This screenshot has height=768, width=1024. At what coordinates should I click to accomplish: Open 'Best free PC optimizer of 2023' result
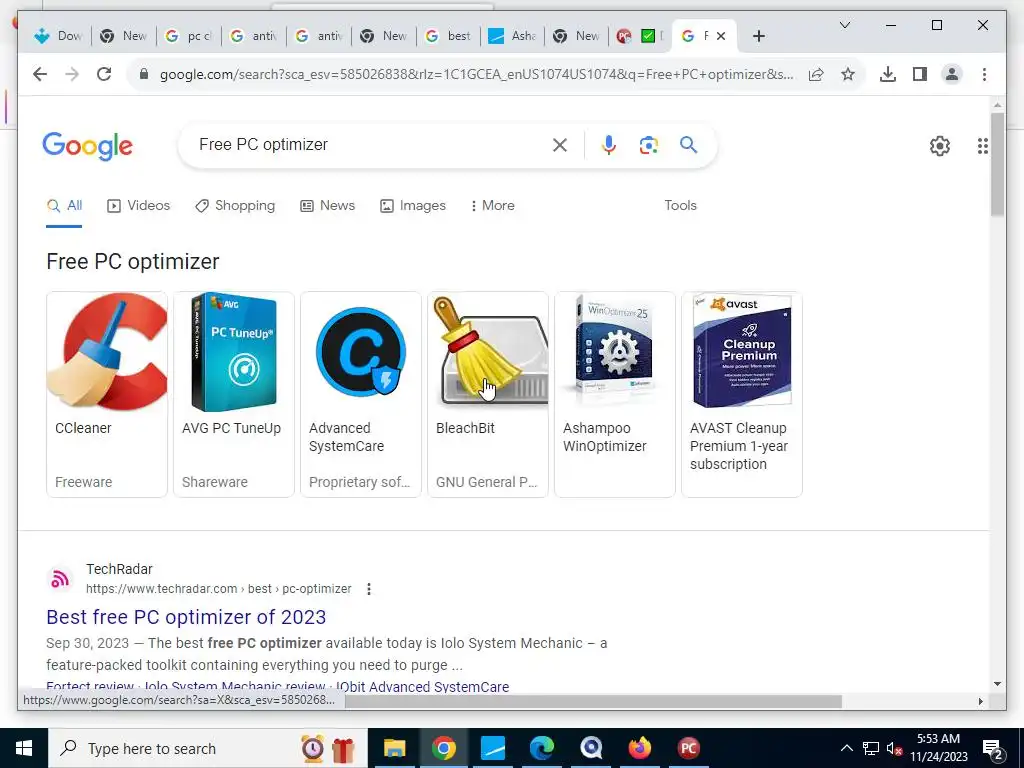186,617
